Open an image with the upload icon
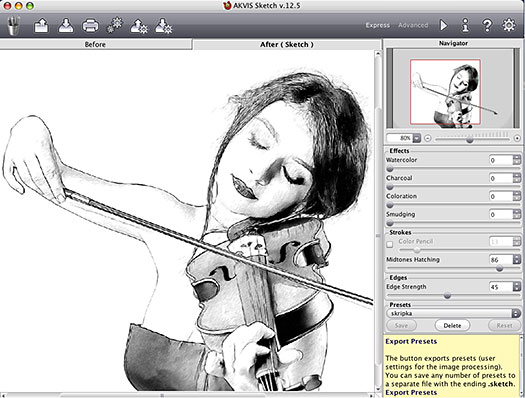The height and width of the screenshot is (398, 525). point(42,25)
